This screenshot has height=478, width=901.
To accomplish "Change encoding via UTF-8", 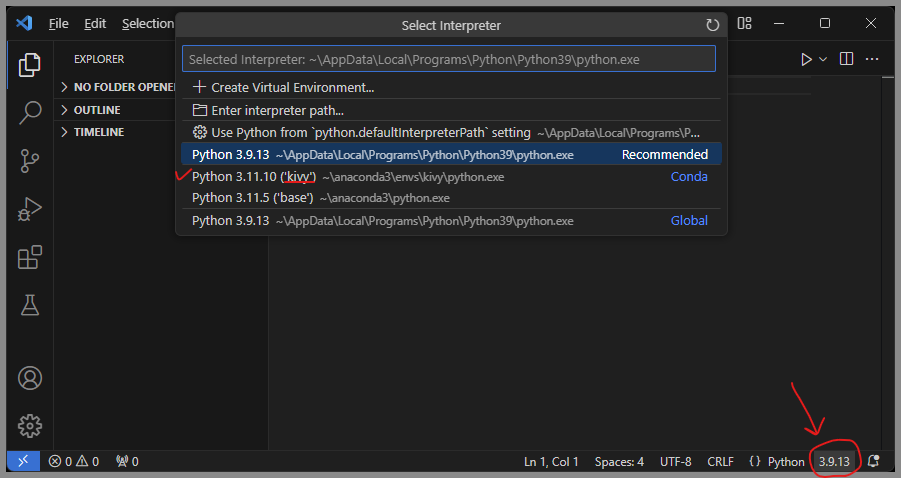I will pyautogui.click(x=675, y=462).
